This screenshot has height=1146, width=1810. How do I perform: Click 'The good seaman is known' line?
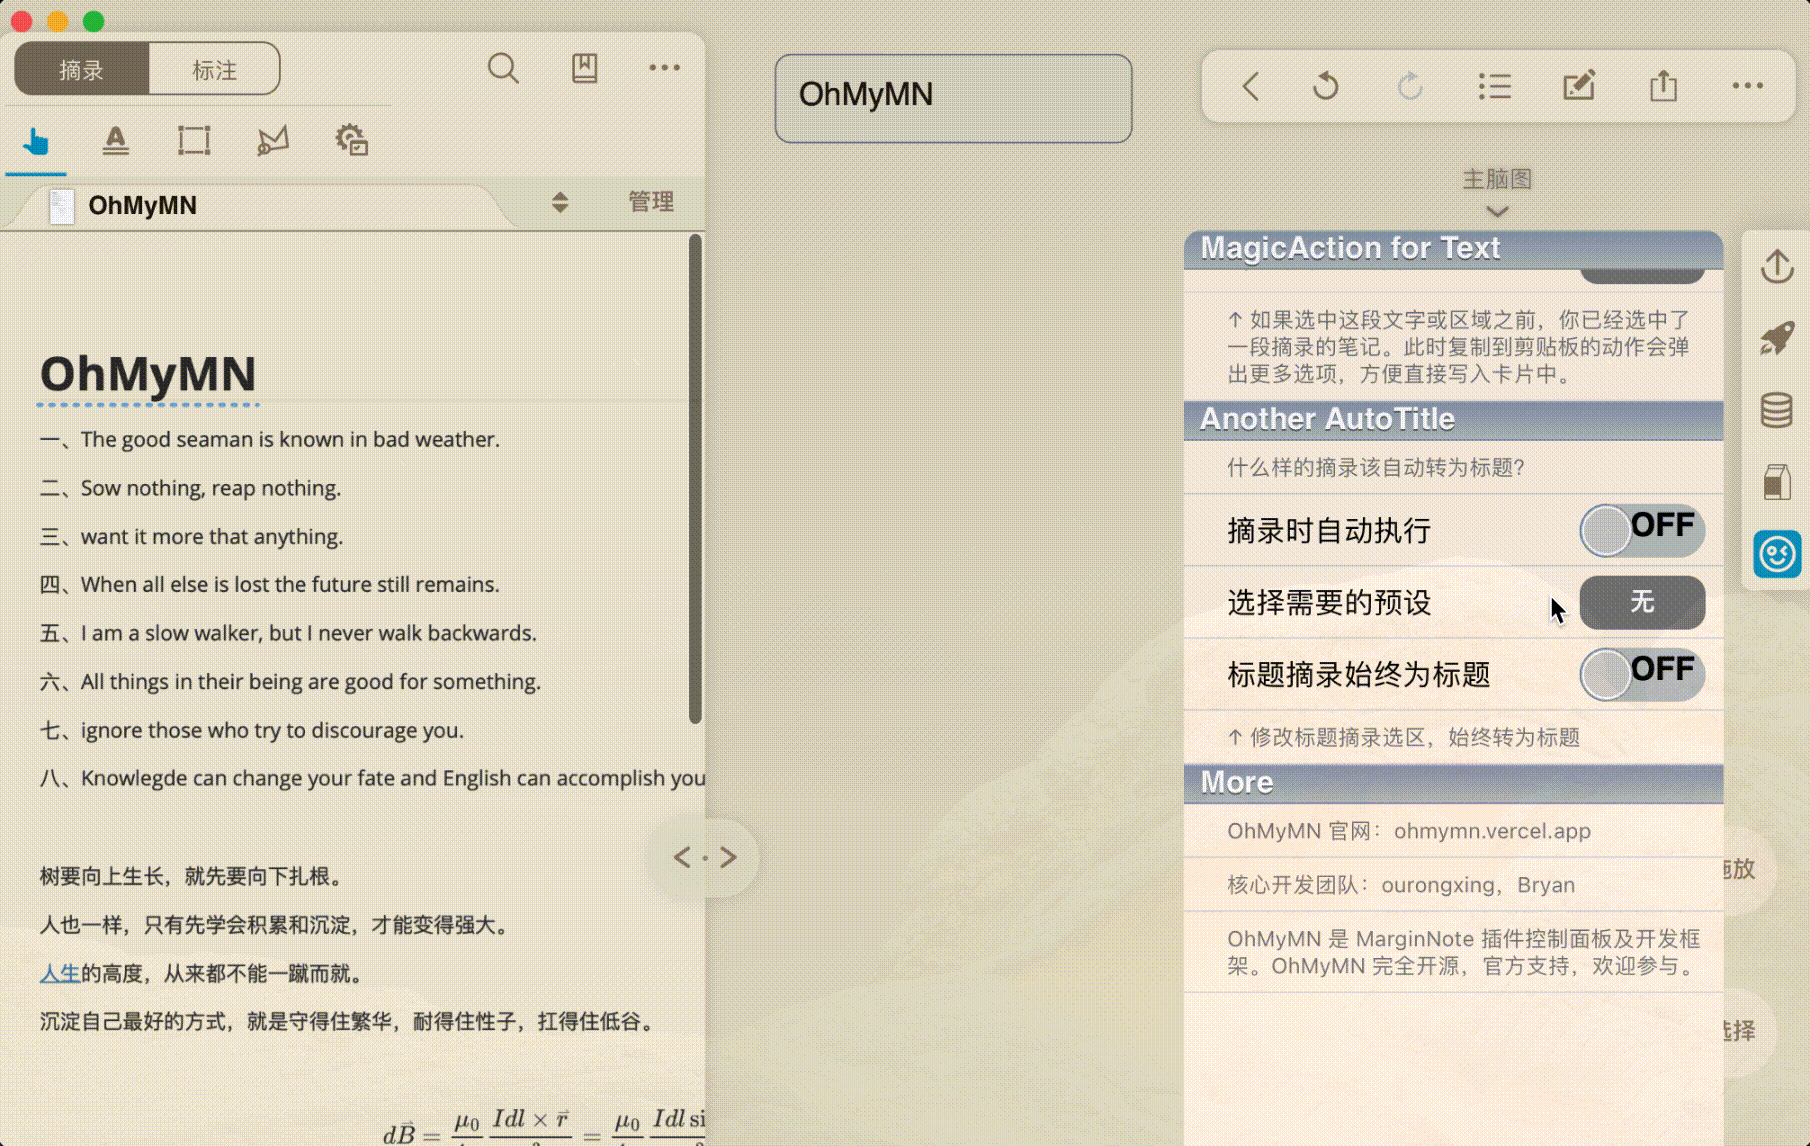click(x=270, y=439)
